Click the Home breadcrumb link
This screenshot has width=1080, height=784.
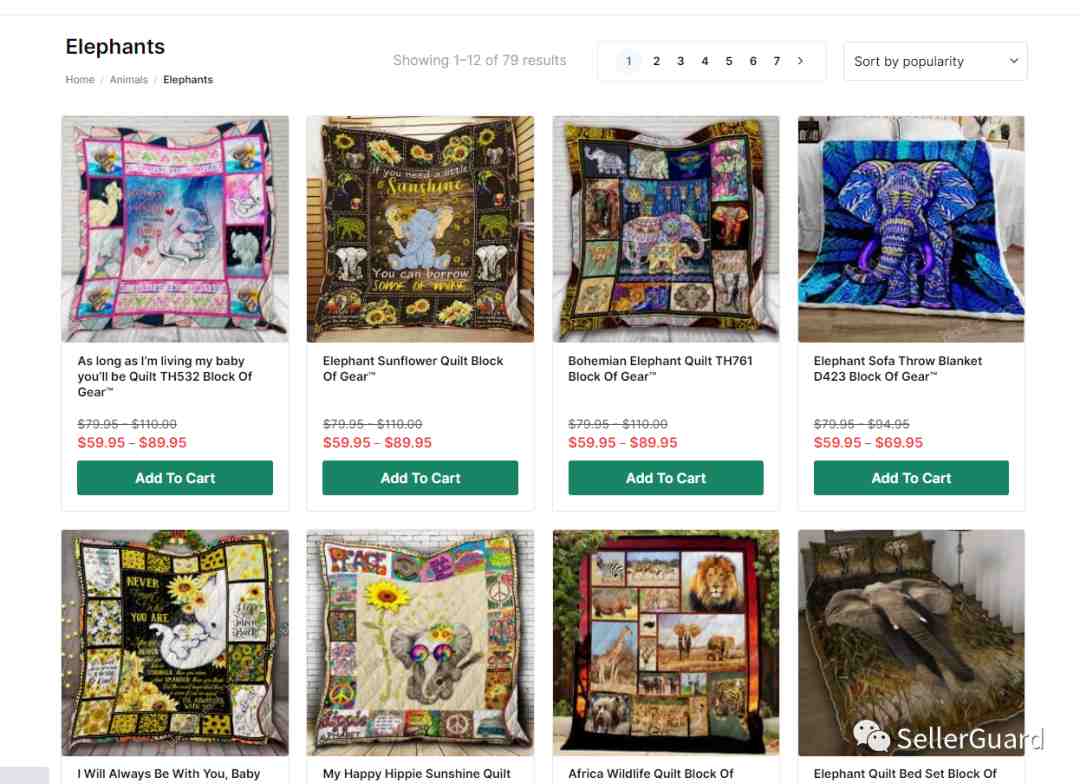[x=80, y=79]
